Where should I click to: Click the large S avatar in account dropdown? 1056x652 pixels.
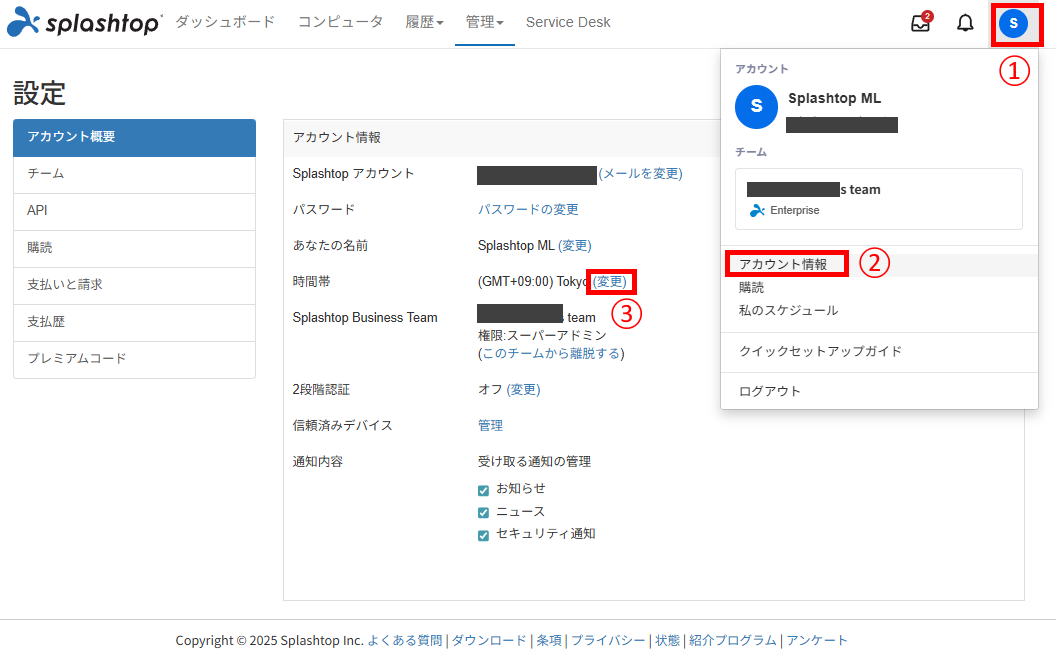[756, 107]
